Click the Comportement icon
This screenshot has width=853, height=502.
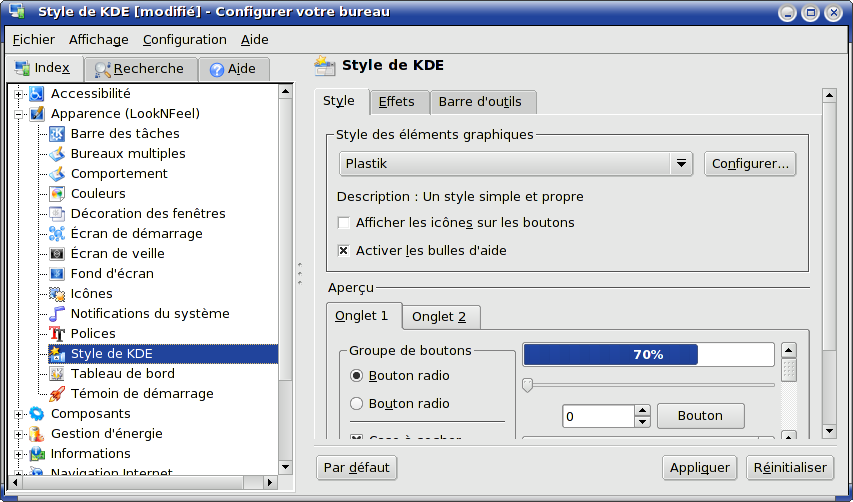[57, 174]
